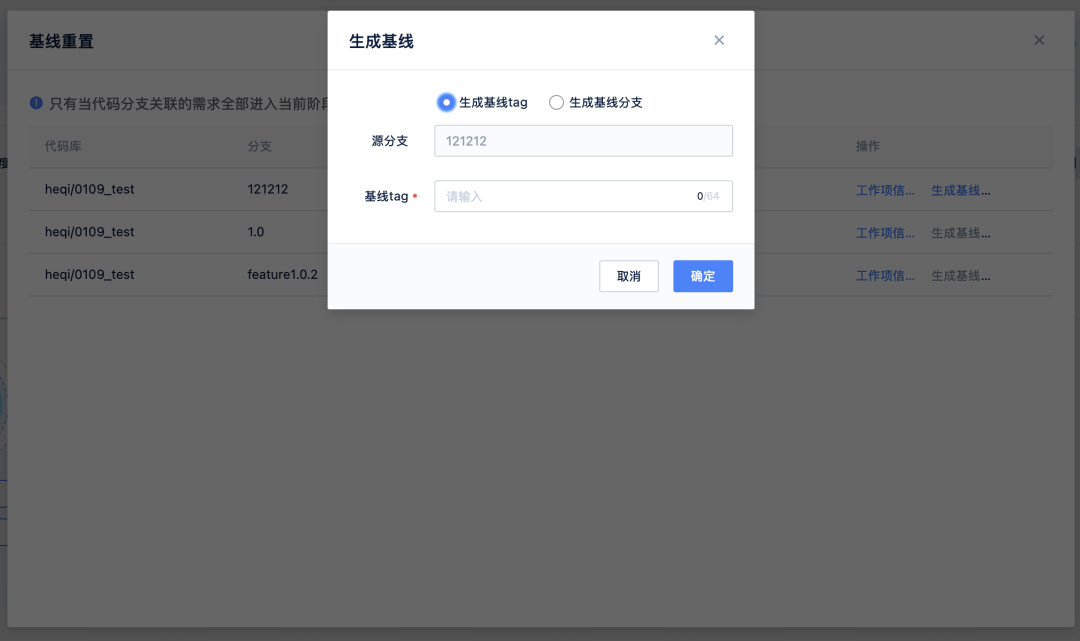This screenshot has height=641, width=1080.
Task: Select heqi/0109_test in the 121212 row
Action: [90, 189]
